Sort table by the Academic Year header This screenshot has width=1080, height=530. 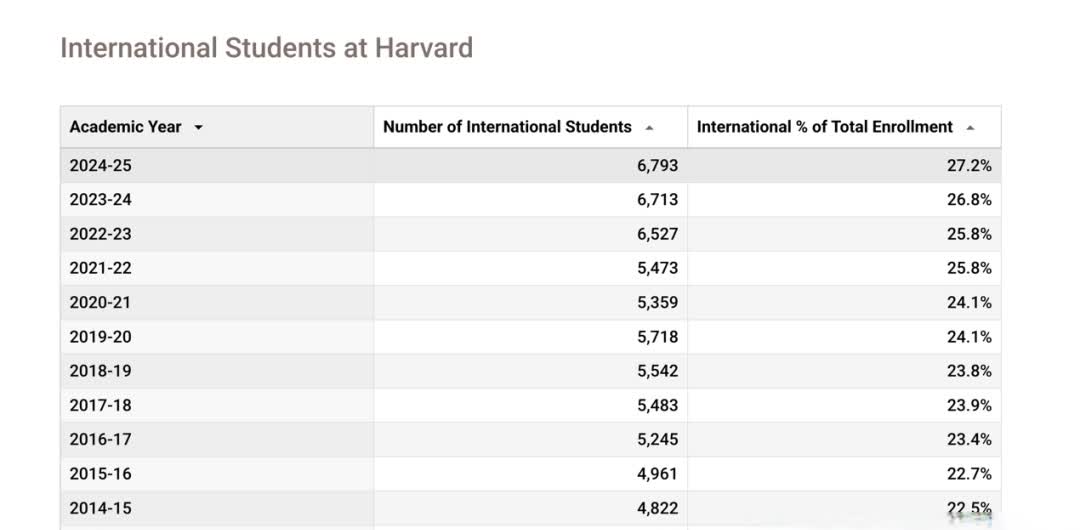tap(125, 127)
